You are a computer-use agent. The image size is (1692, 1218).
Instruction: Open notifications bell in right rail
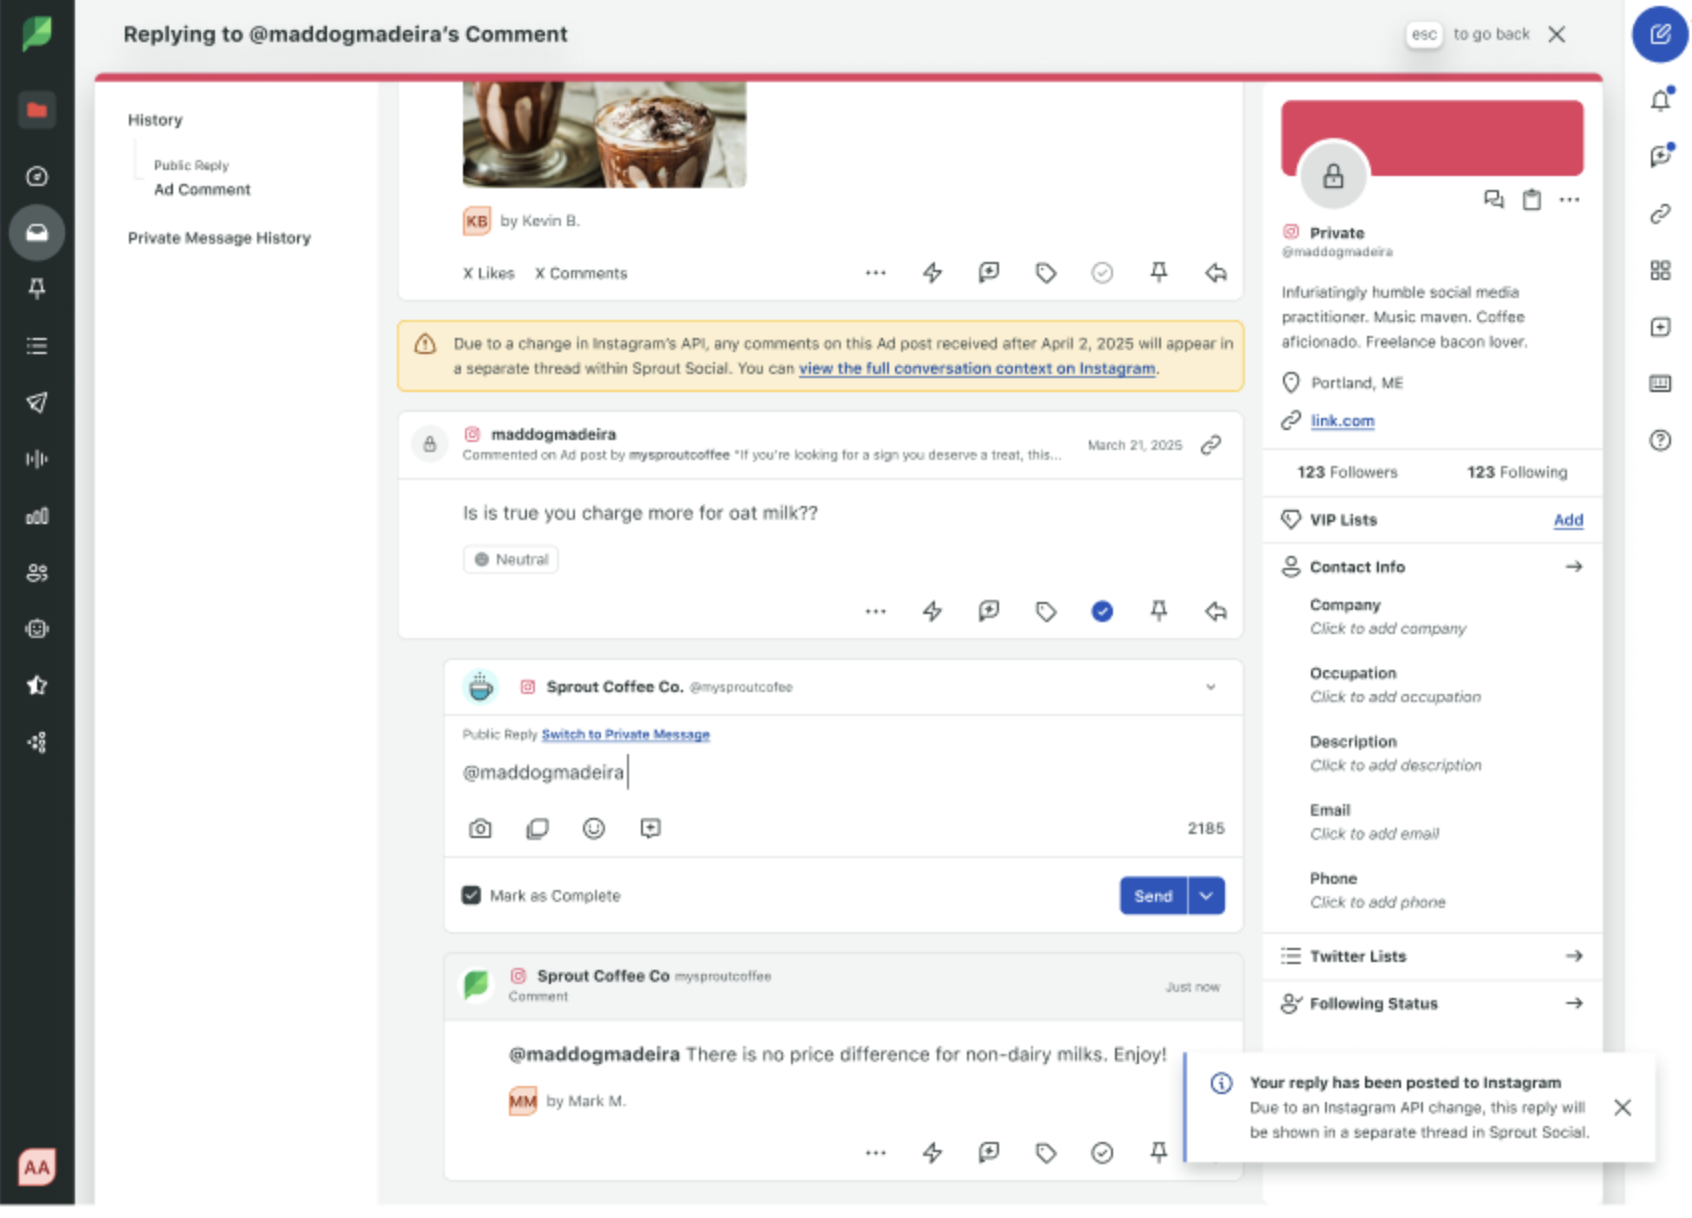click(1661, 100)
